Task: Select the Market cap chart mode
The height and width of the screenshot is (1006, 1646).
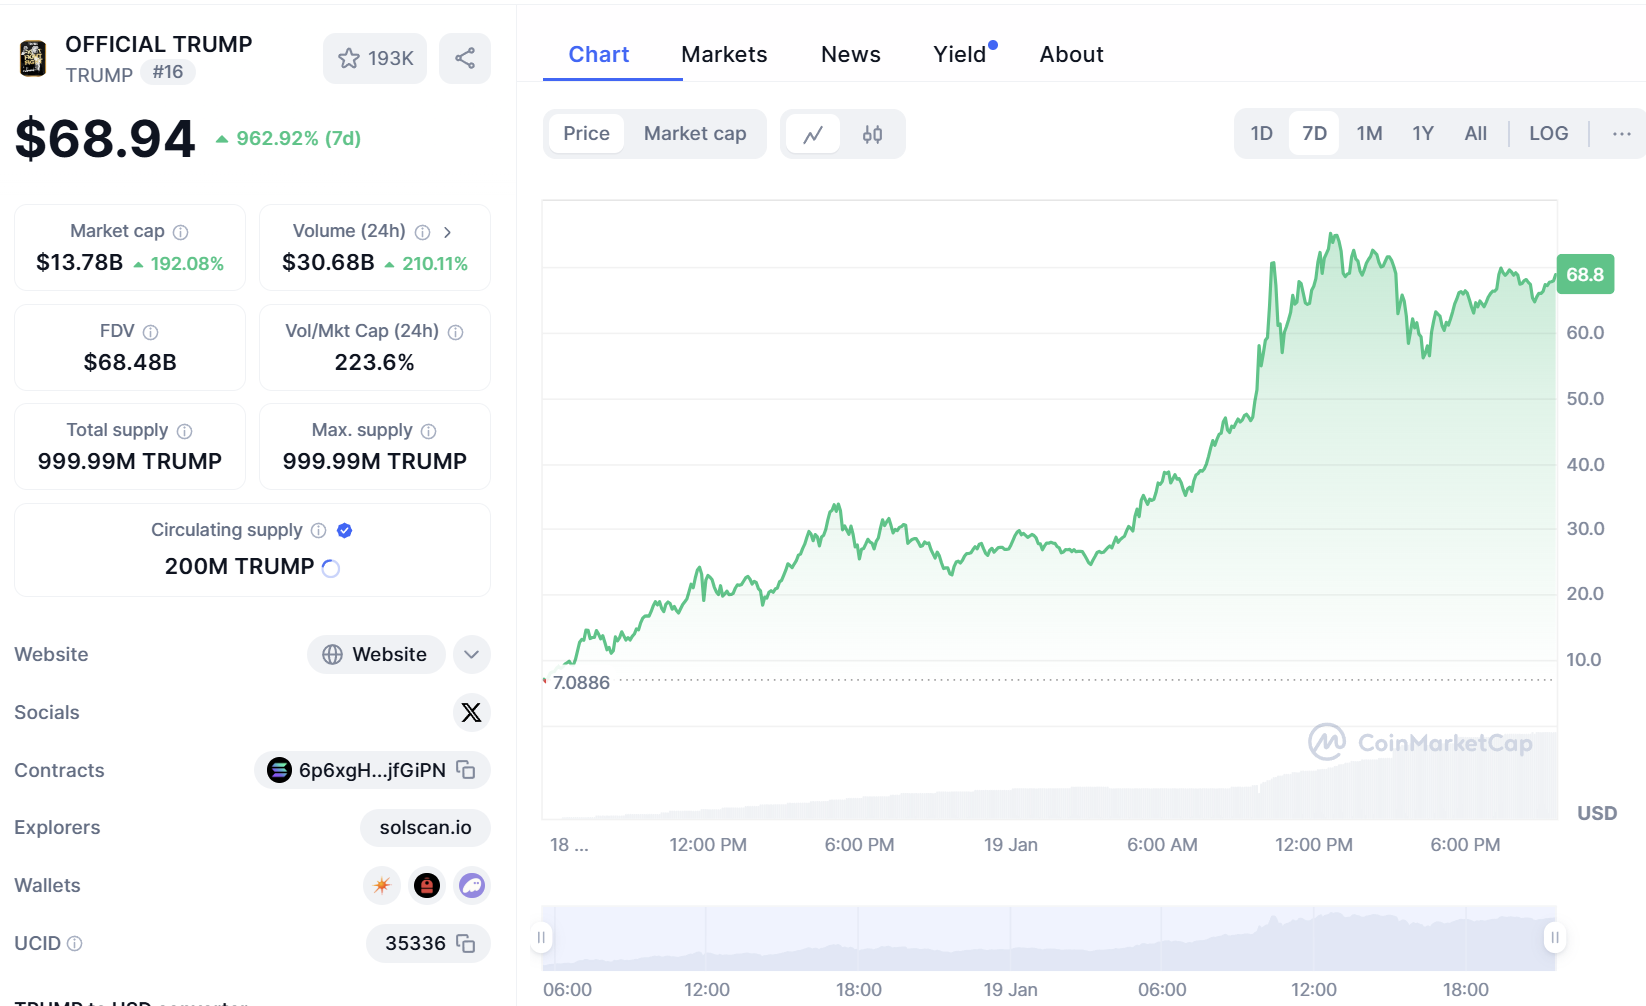Action: pos(695,133)
